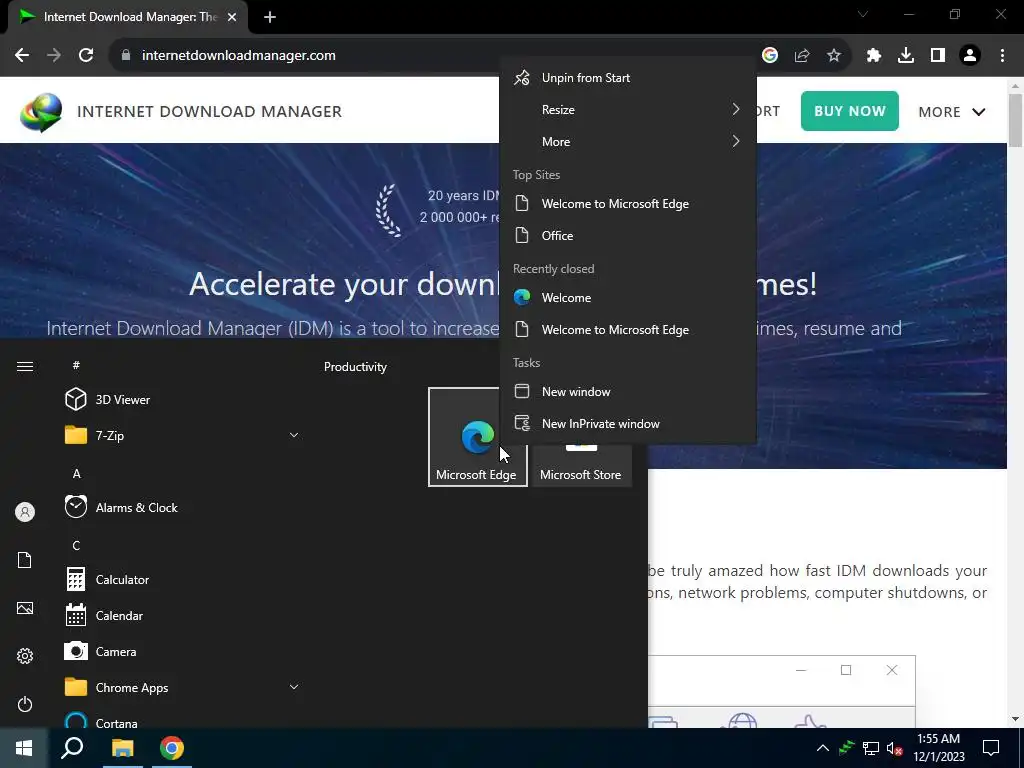Click the Microsoft Edge tile
This screenshot has width=1024, height=768.
click(477, 437)
